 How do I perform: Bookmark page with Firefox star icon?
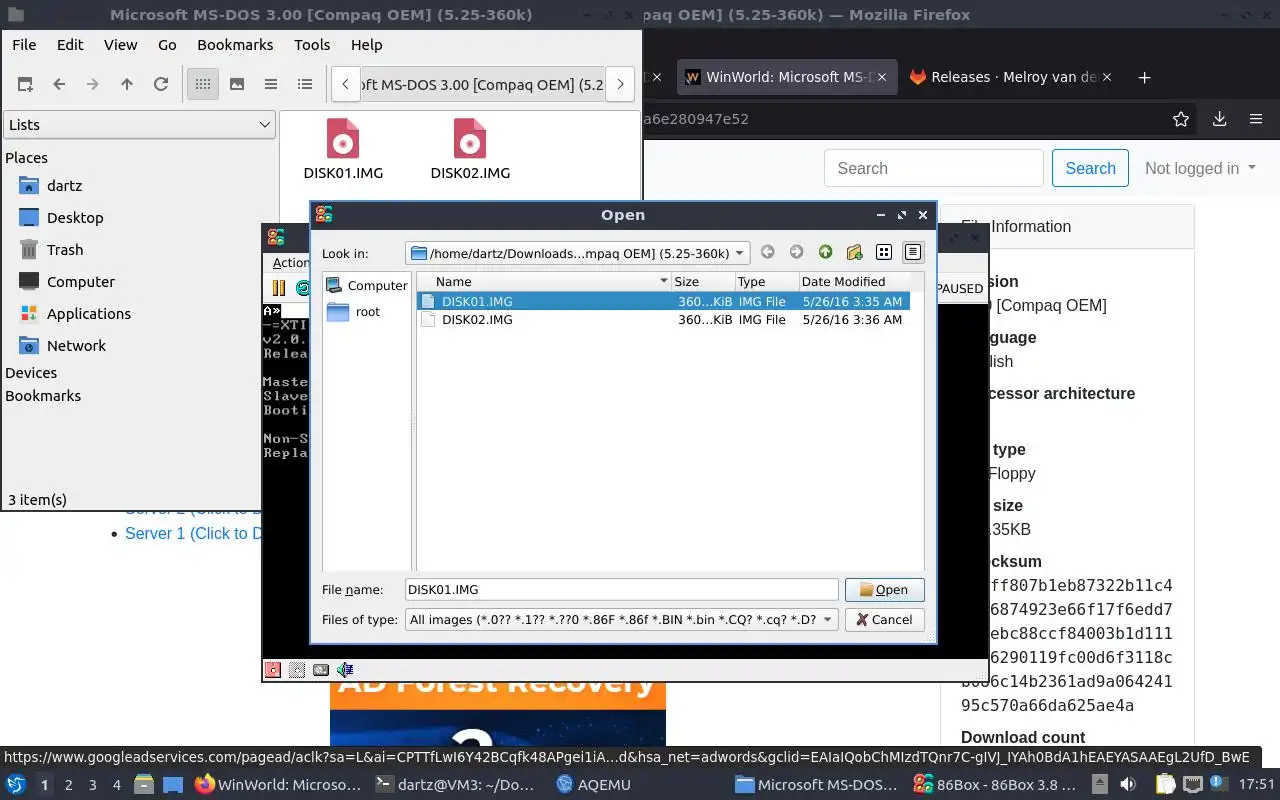pos(1181,119)
